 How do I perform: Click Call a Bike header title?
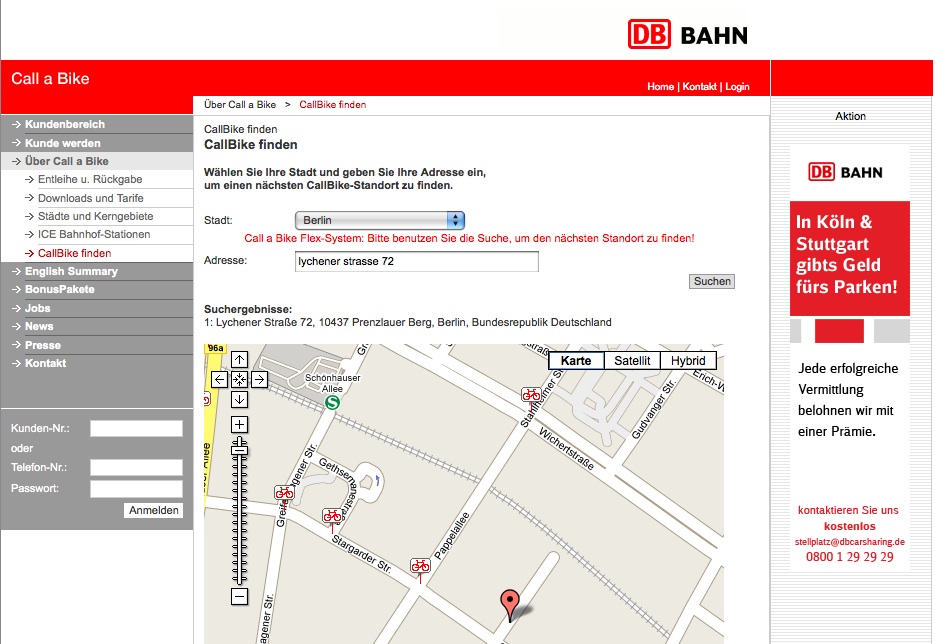point(50,79)
